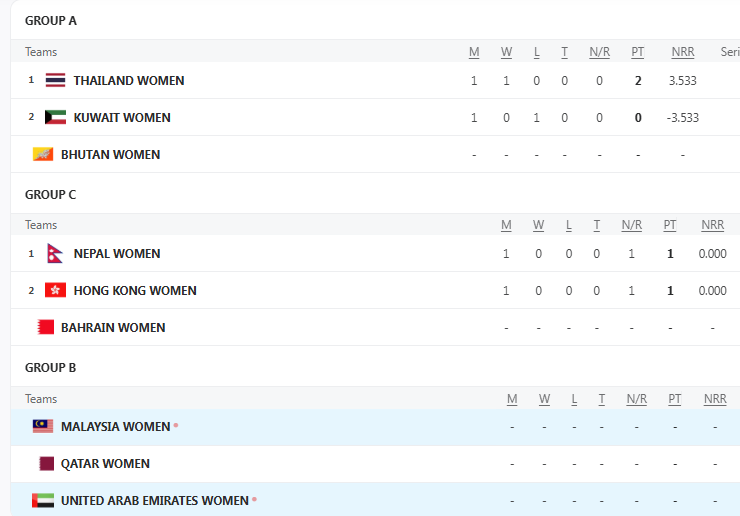The image size is (740, 516).
Task: Click the Hong Kong flag icon
Action: click(55, 290)
